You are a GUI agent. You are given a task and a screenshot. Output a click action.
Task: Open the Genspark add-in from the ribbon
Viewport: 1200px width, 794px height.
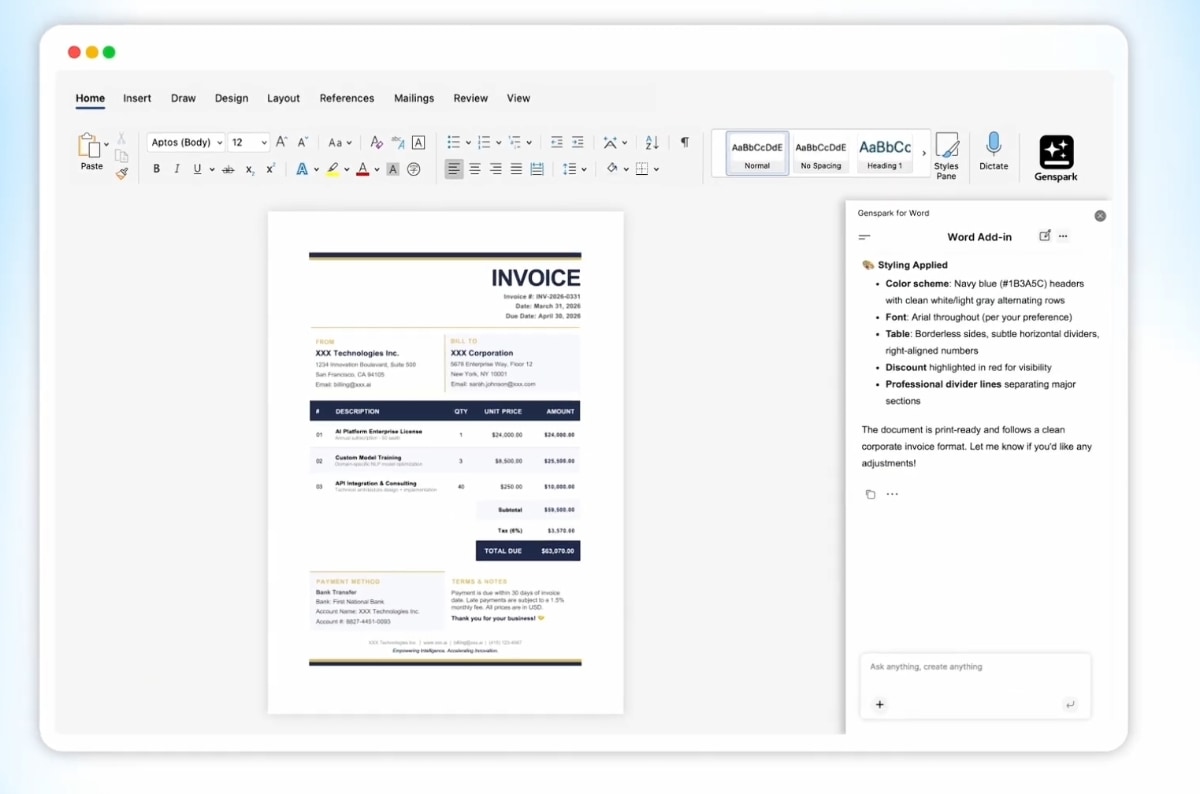coord(1056,158)
